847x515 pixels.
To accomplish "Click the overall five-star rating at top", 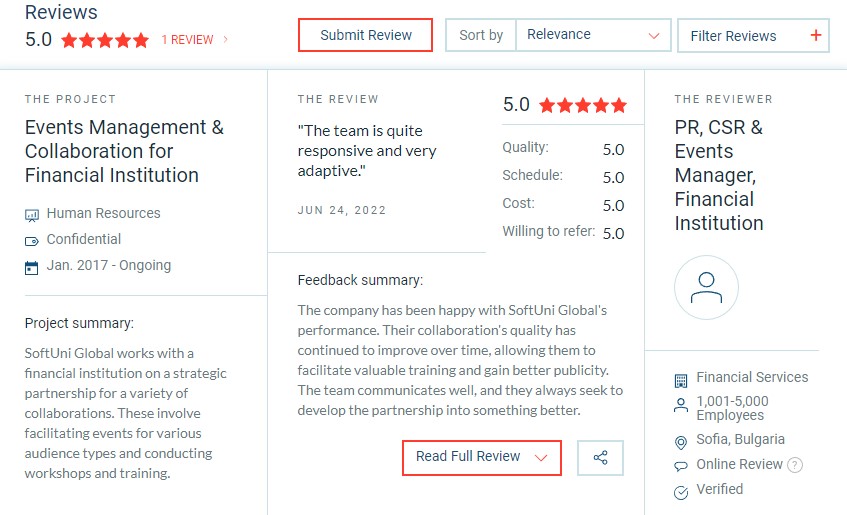I will (105, 40).
